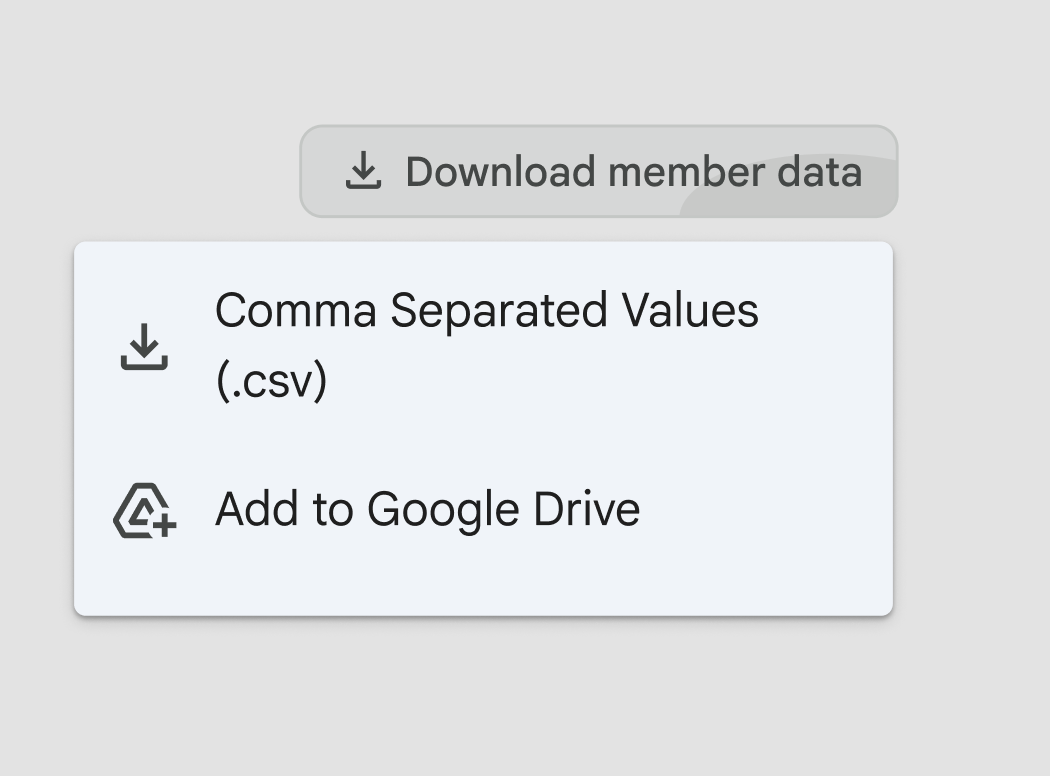
Task: Click the download icon beside Comma Separated Values
Action: click(144, 346)
